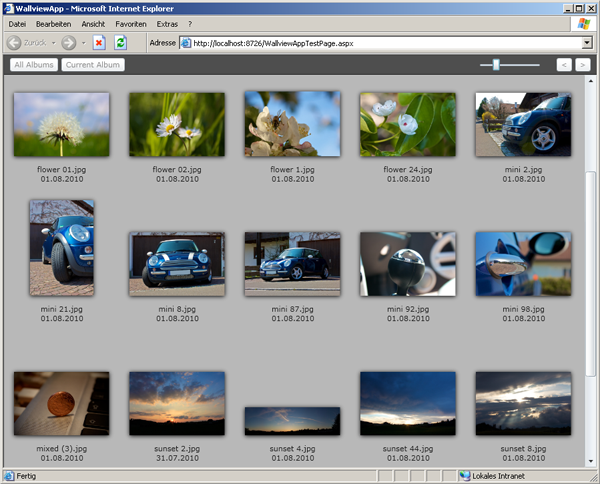
Task: Click the 'mini 98.jpg' file name
Action: 523,309
